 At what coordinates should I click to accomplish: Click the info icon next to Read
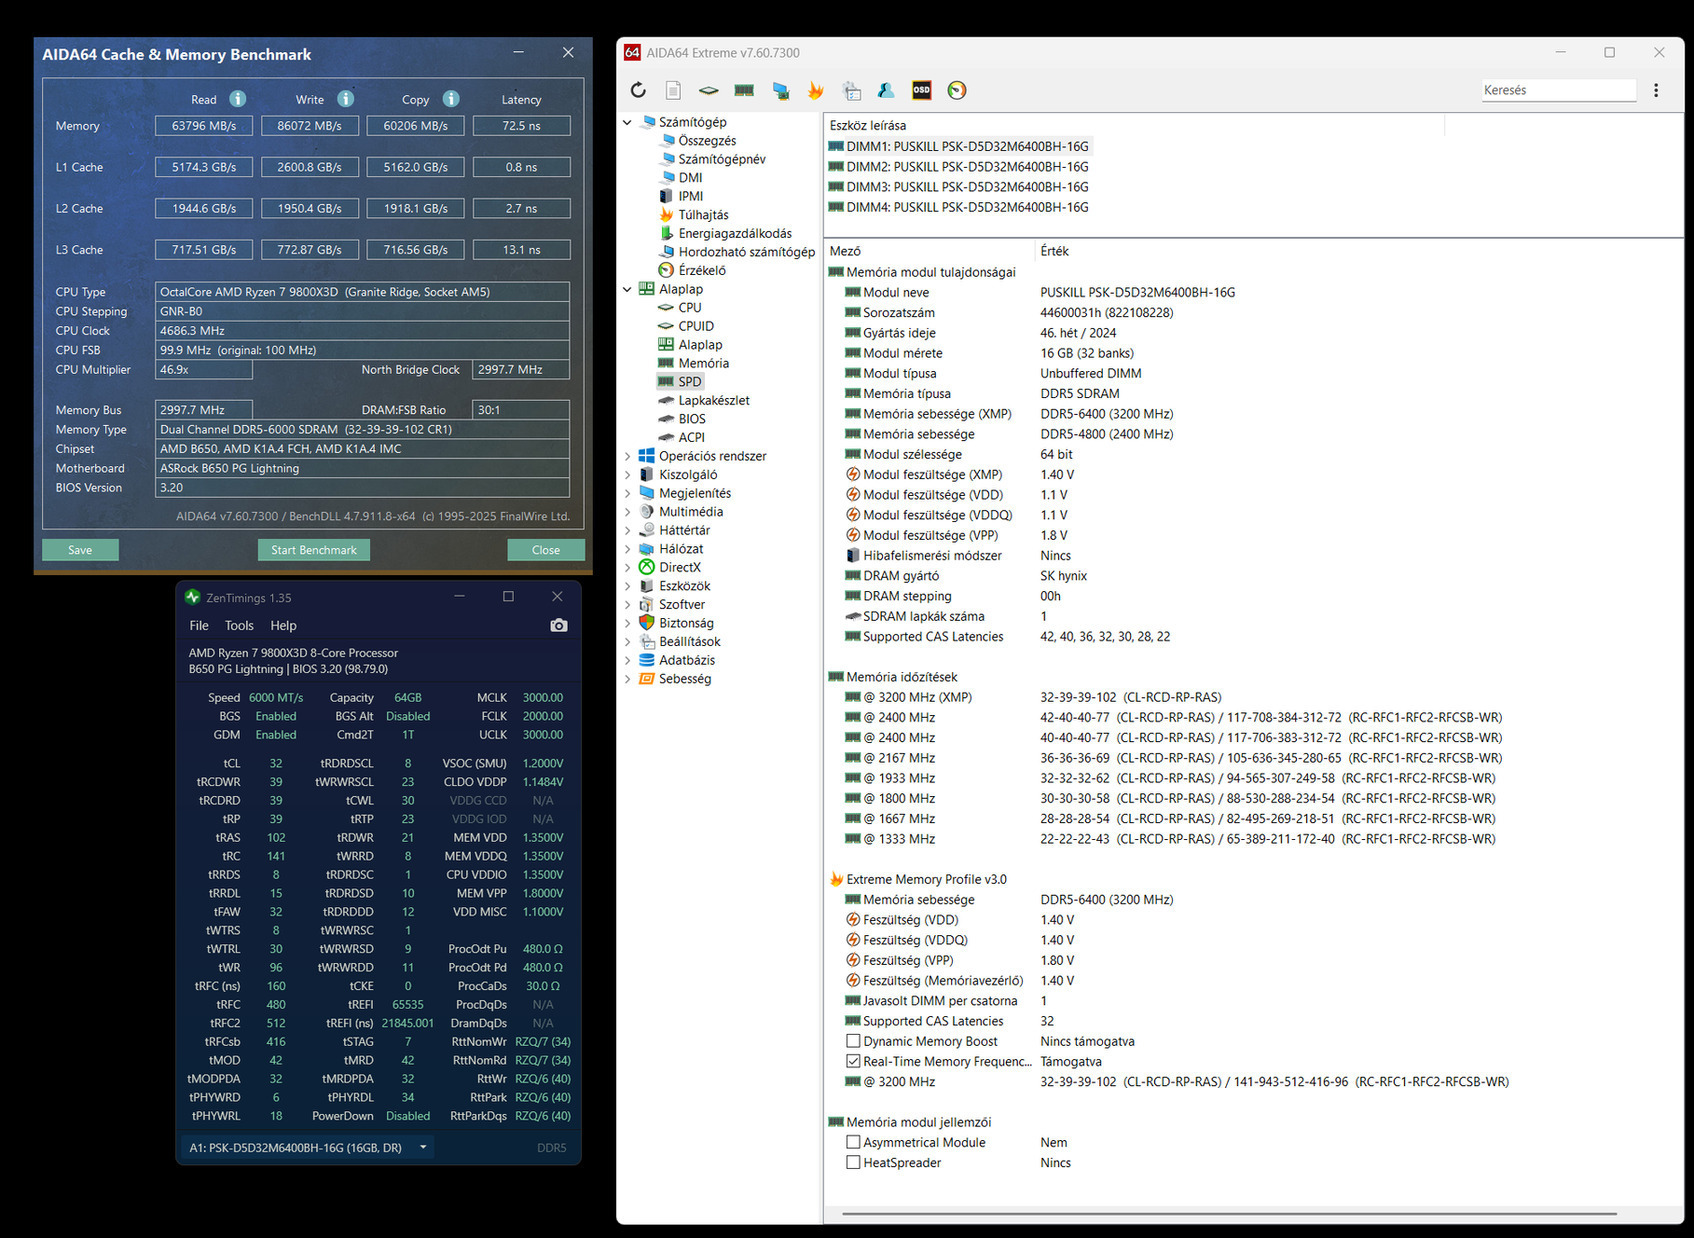pyautogui.click(x=238, y=99)
